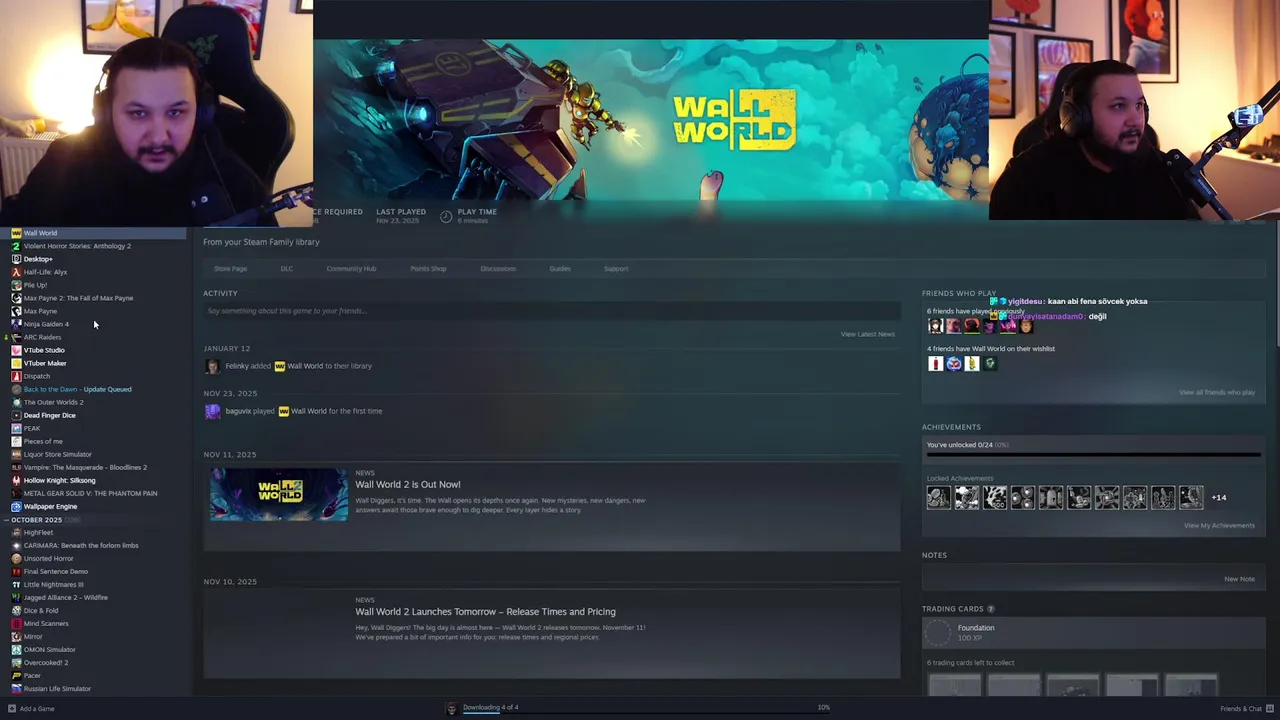Click the Foundation badge circle icon

point(938,632)
